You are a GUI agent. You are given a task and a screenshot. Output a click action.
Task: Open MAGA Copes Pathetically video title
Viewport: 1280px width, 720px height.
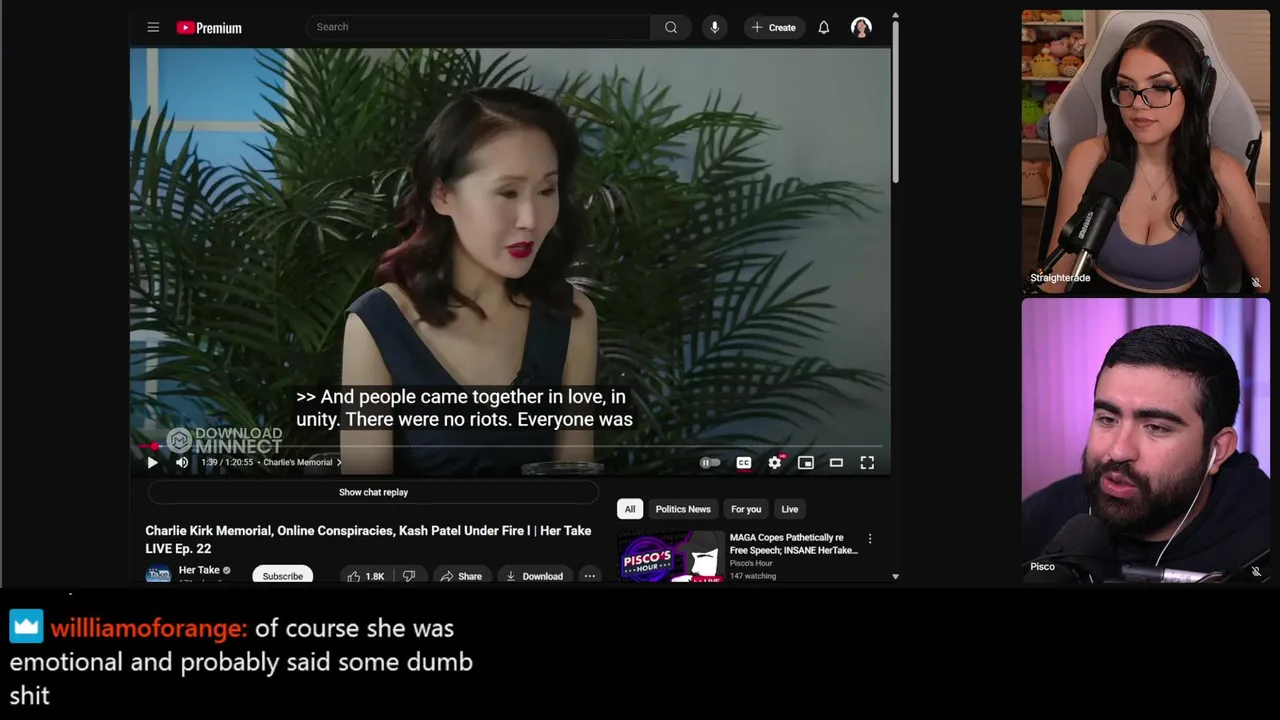(x=793, y=544)
